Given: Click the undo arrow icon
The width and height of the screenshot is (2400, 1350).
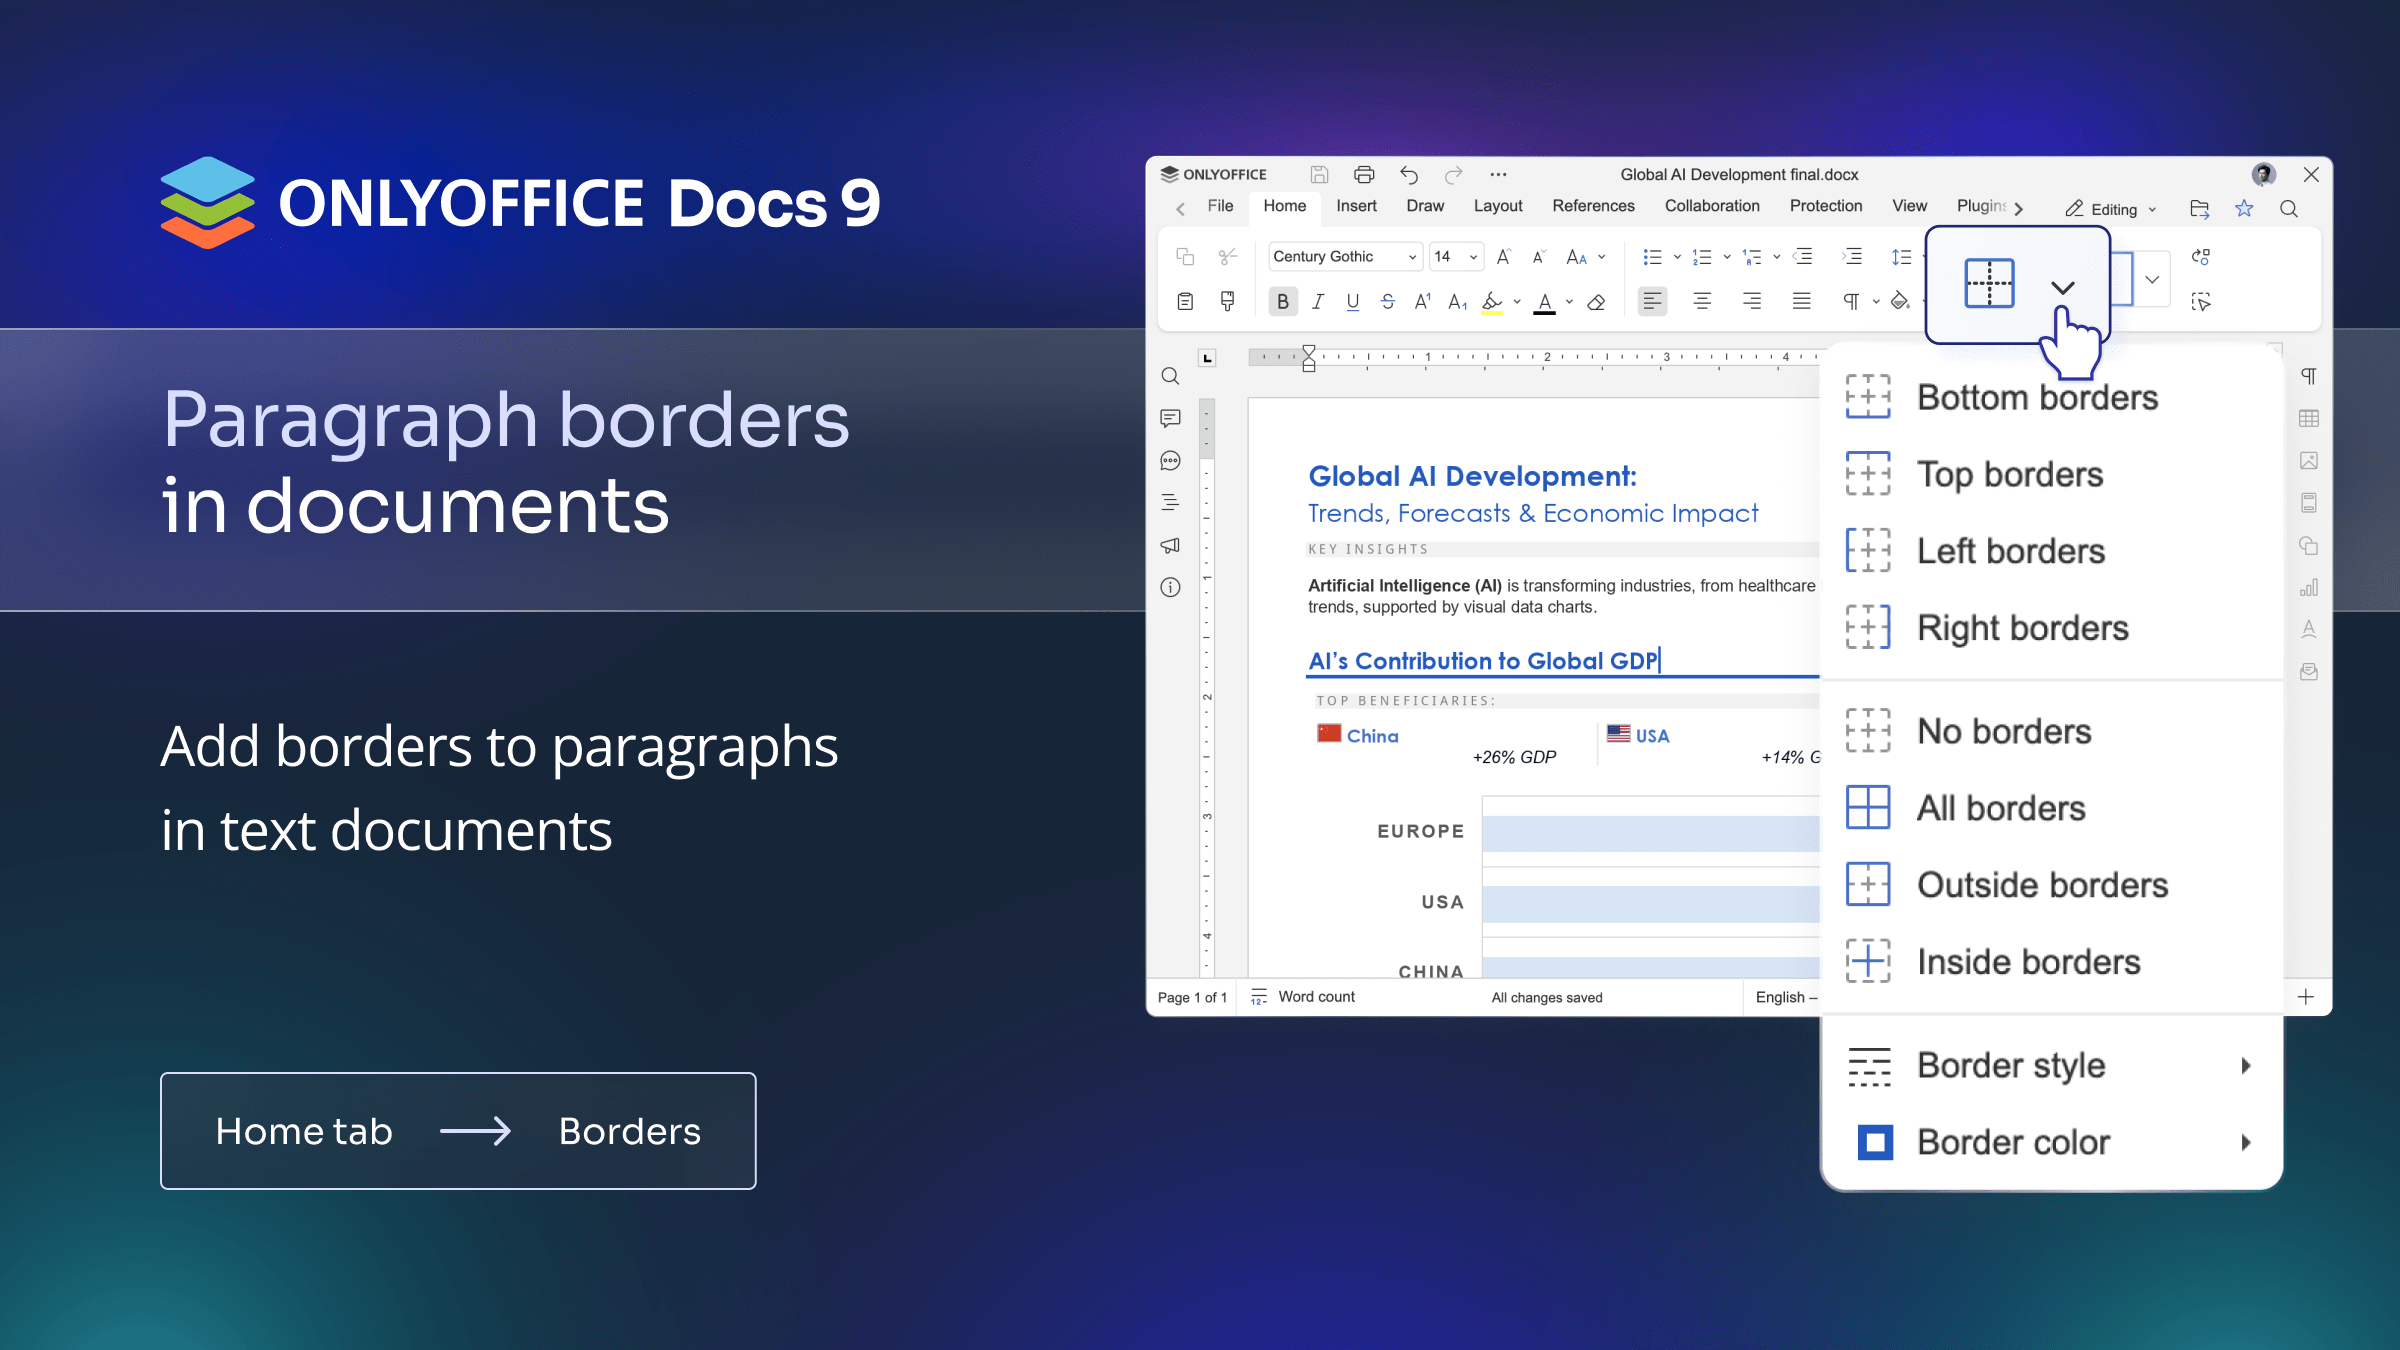Looking at the screenshot, I should [x=1409, y=175].
